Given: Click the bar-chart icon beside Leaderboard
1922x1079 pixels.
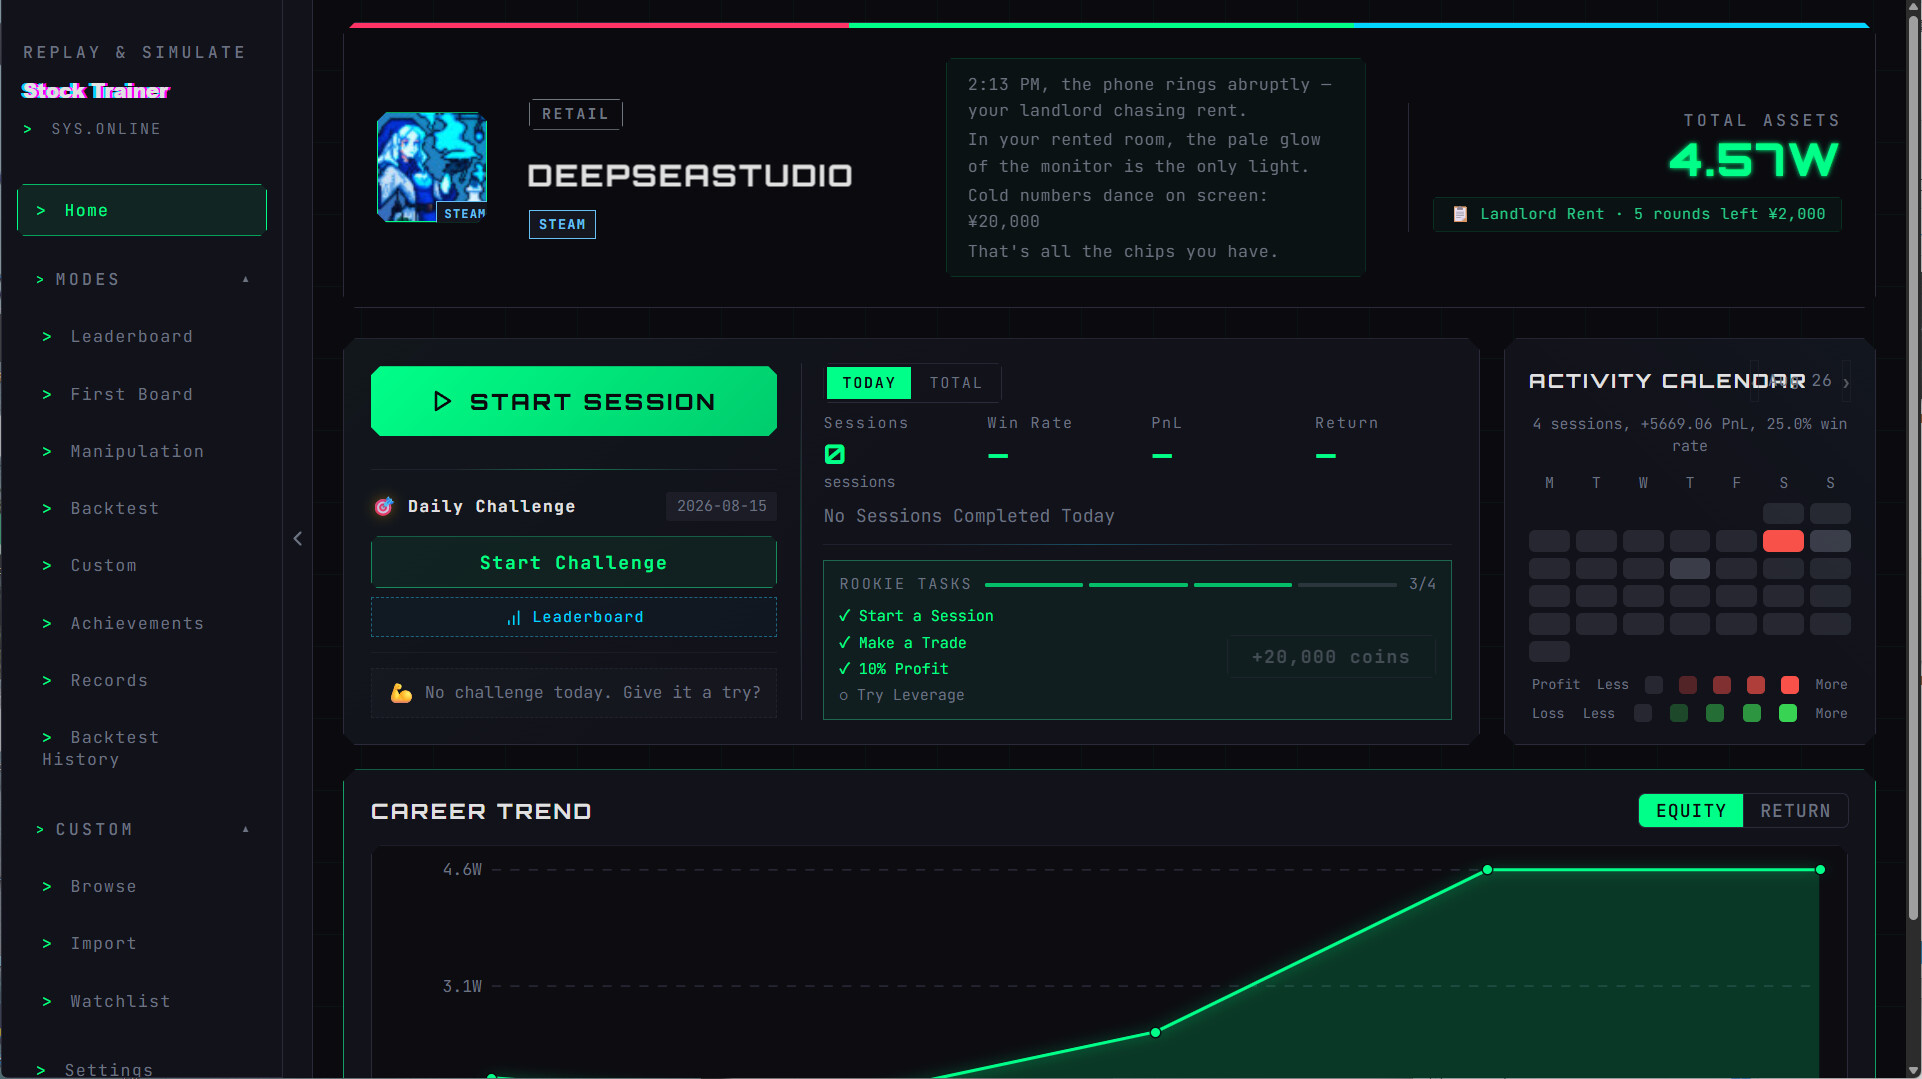Looking at the screenshot, I should pyautogui.click(x=514, y=618).
